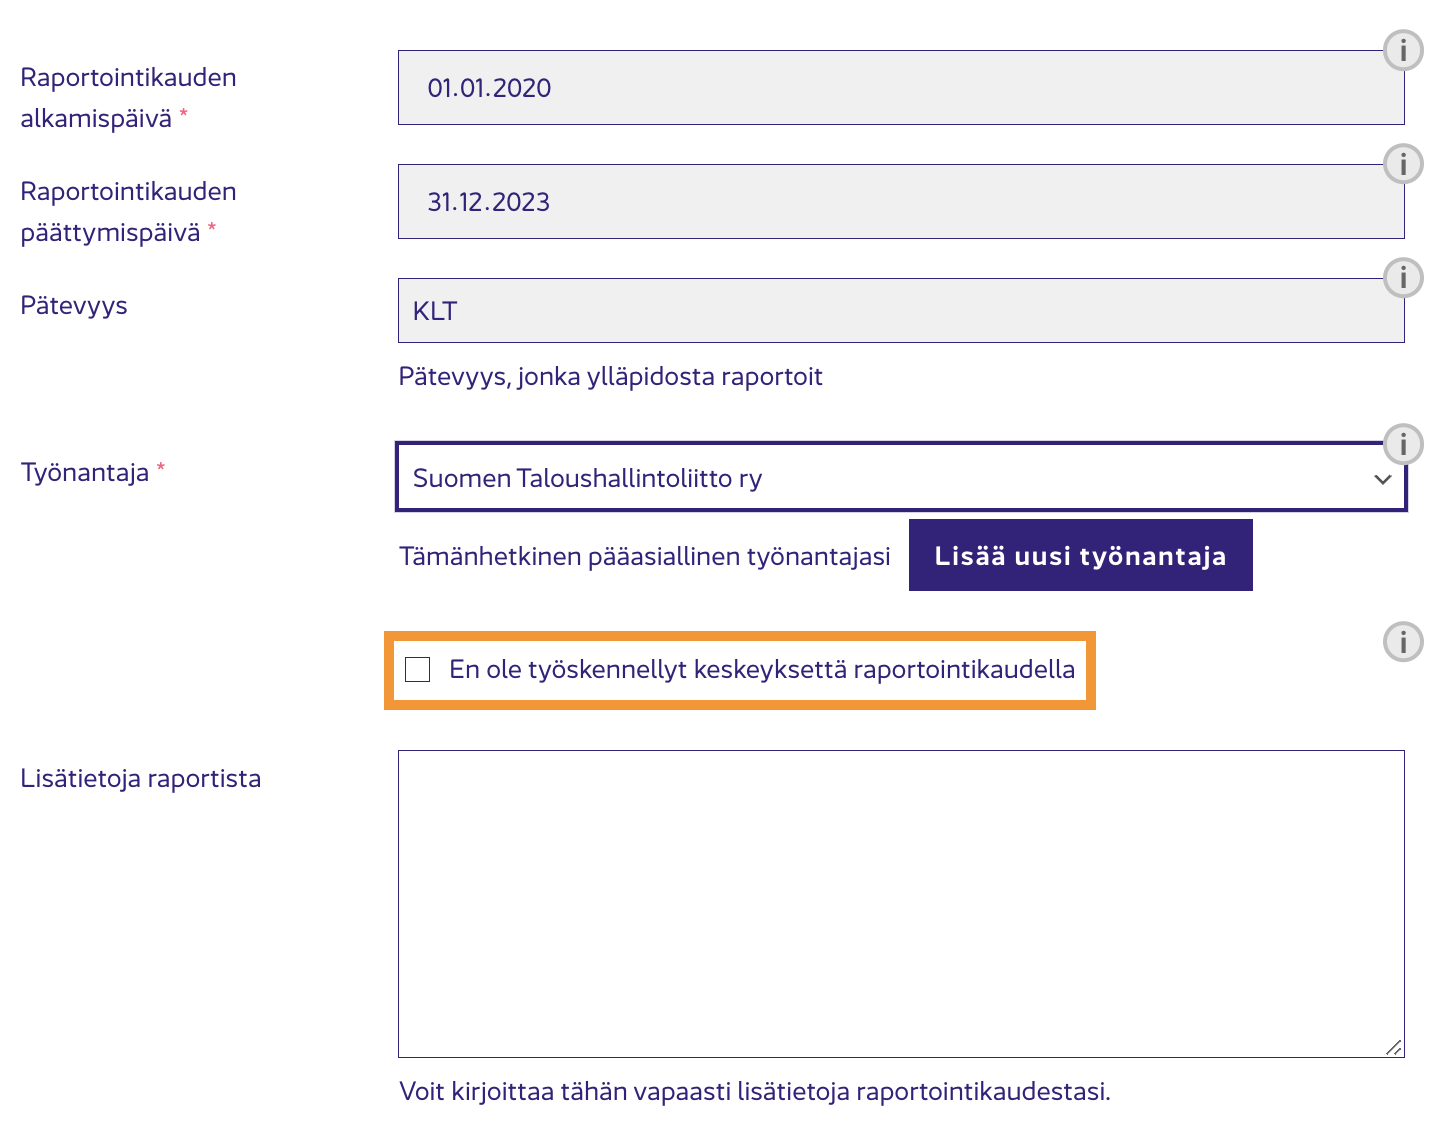Click the Pätevyys field label

pyautogui.click(x=74, y=306)
